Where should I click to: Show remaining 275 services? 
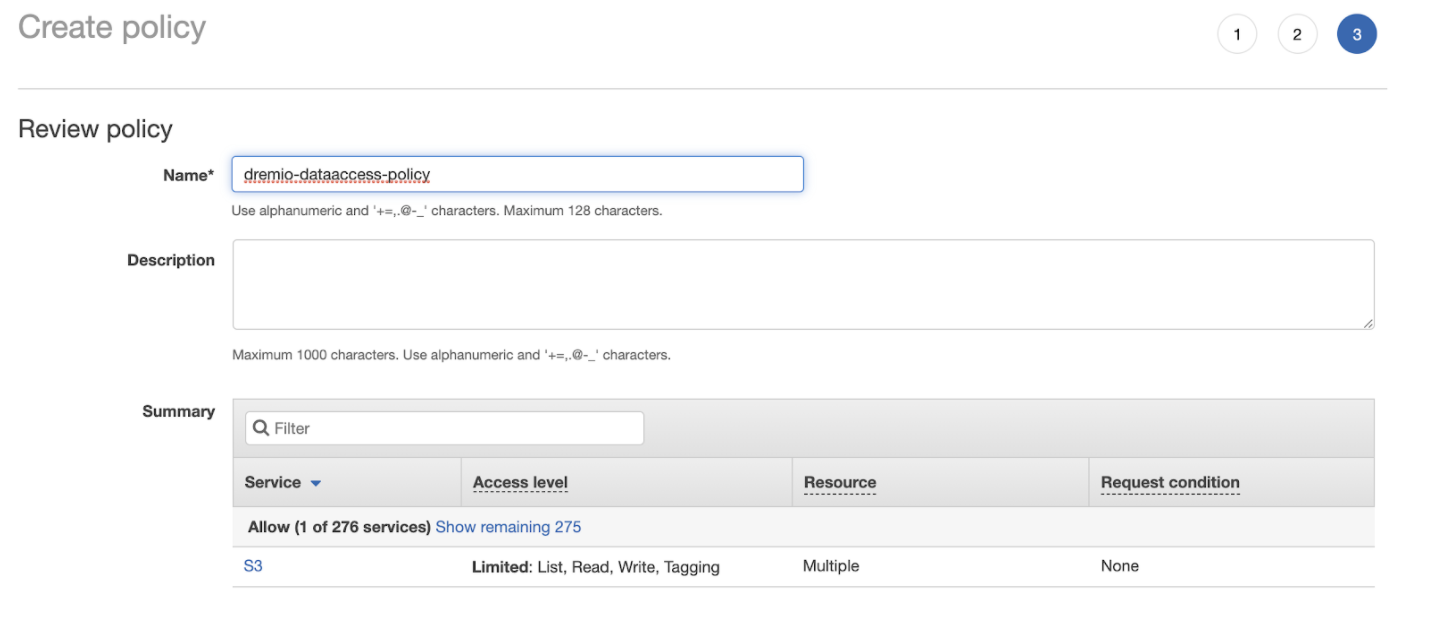[x=508, y=527]
